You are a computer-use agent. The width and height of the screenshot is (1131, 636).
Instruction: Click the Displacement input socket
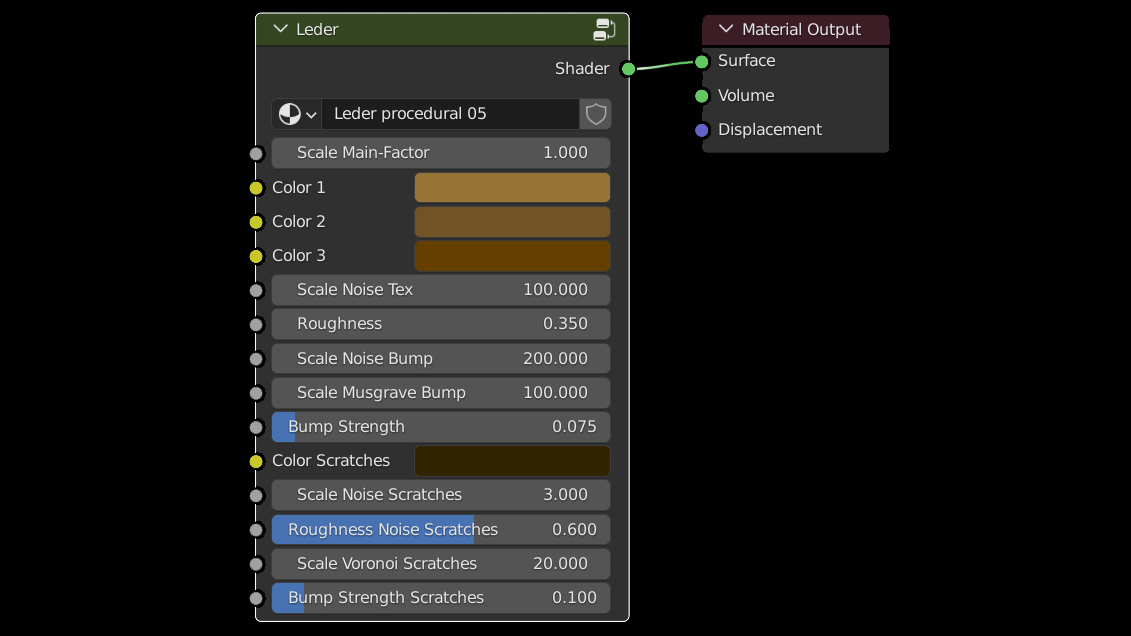coord(702,130)
